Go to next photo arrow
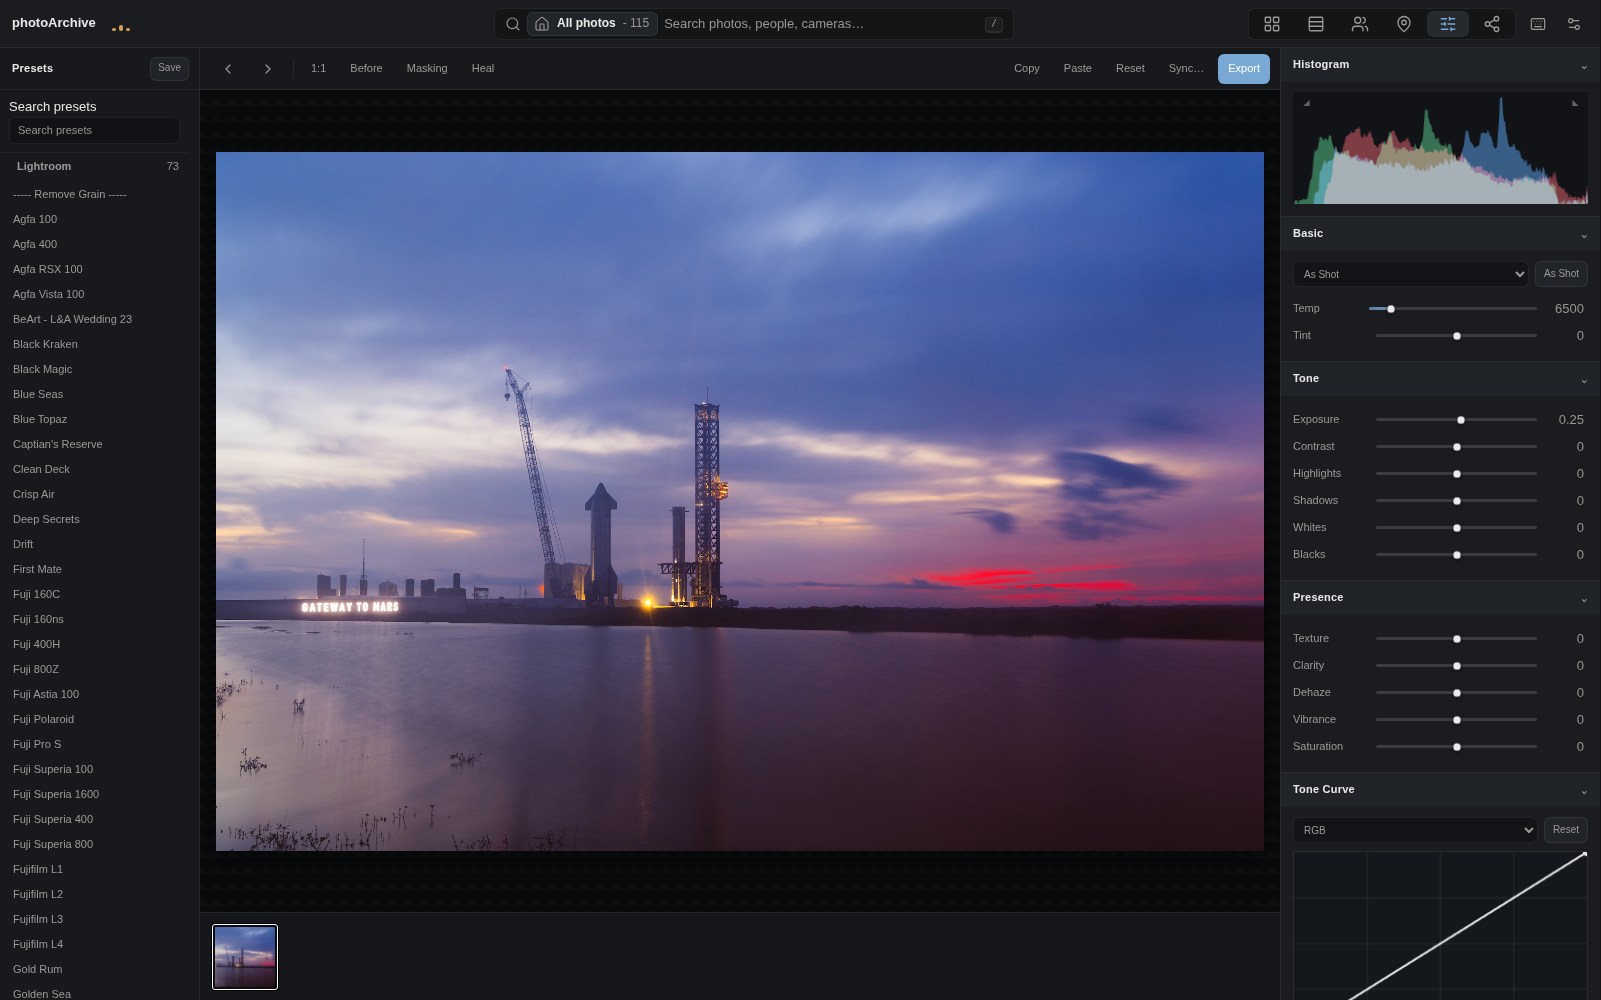Image resolution: width=1601 pixels, height=1000 pixels. 267,69
